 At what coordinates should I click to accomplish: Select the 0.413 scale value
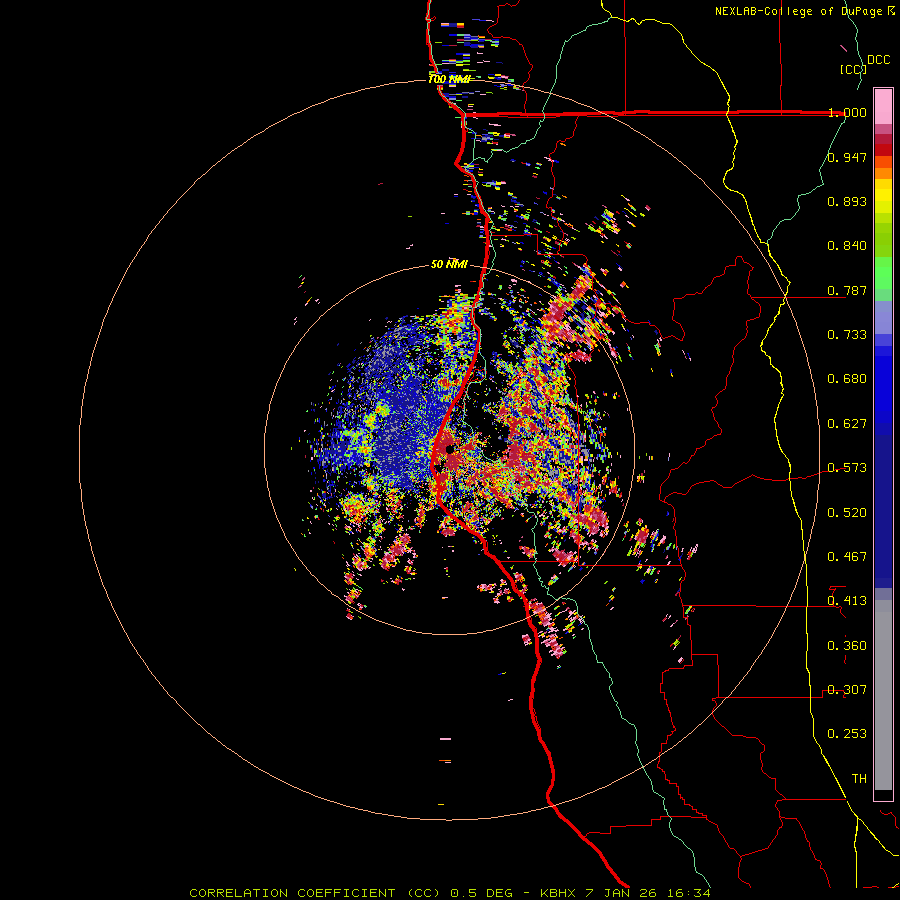click(847, 601)
